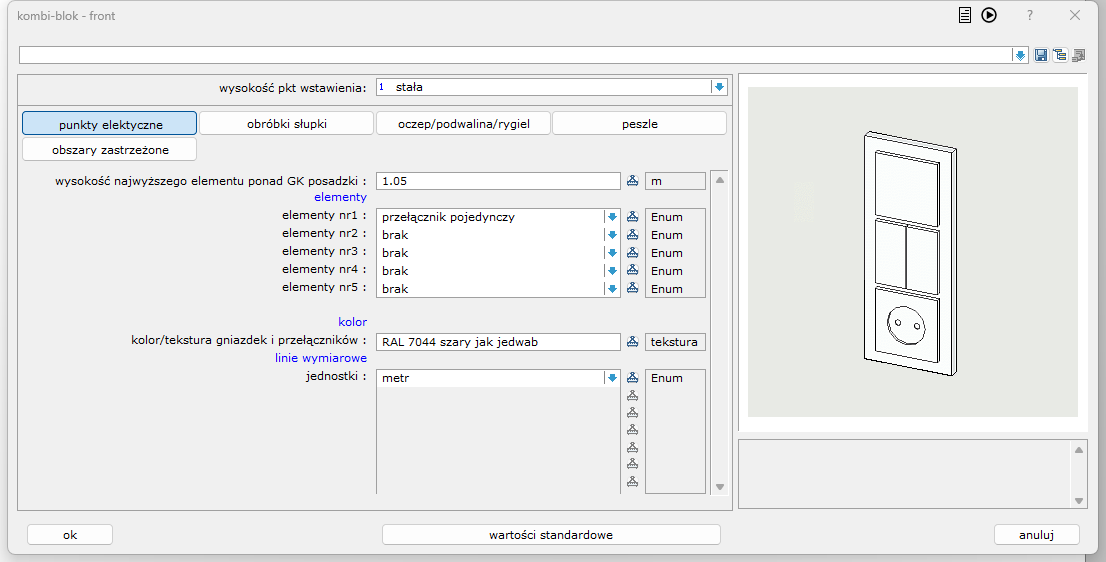Switch to the obróbki słupki tab
This screenshot has height=562, width=1106.
click(286, 124)
